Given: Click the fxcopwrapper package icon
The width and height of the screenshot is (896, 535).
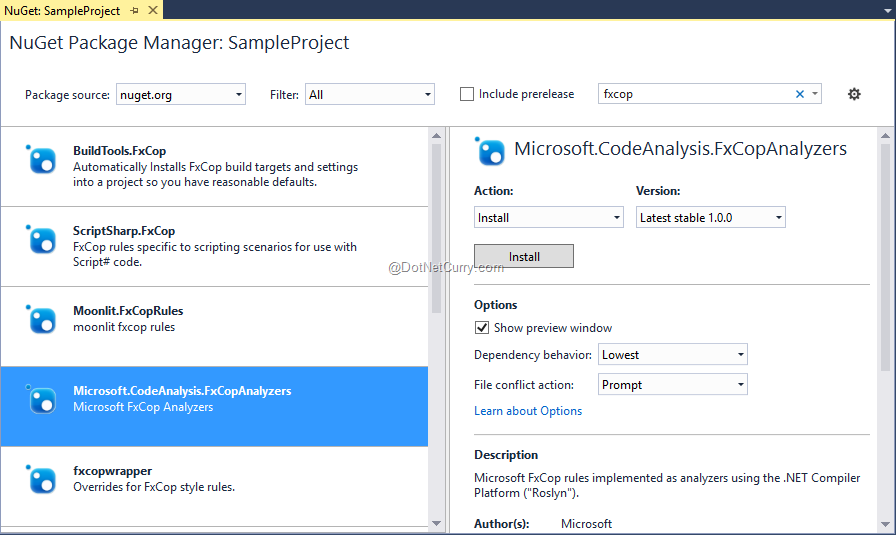Looking at the screenshot, I should click(42, 480).
